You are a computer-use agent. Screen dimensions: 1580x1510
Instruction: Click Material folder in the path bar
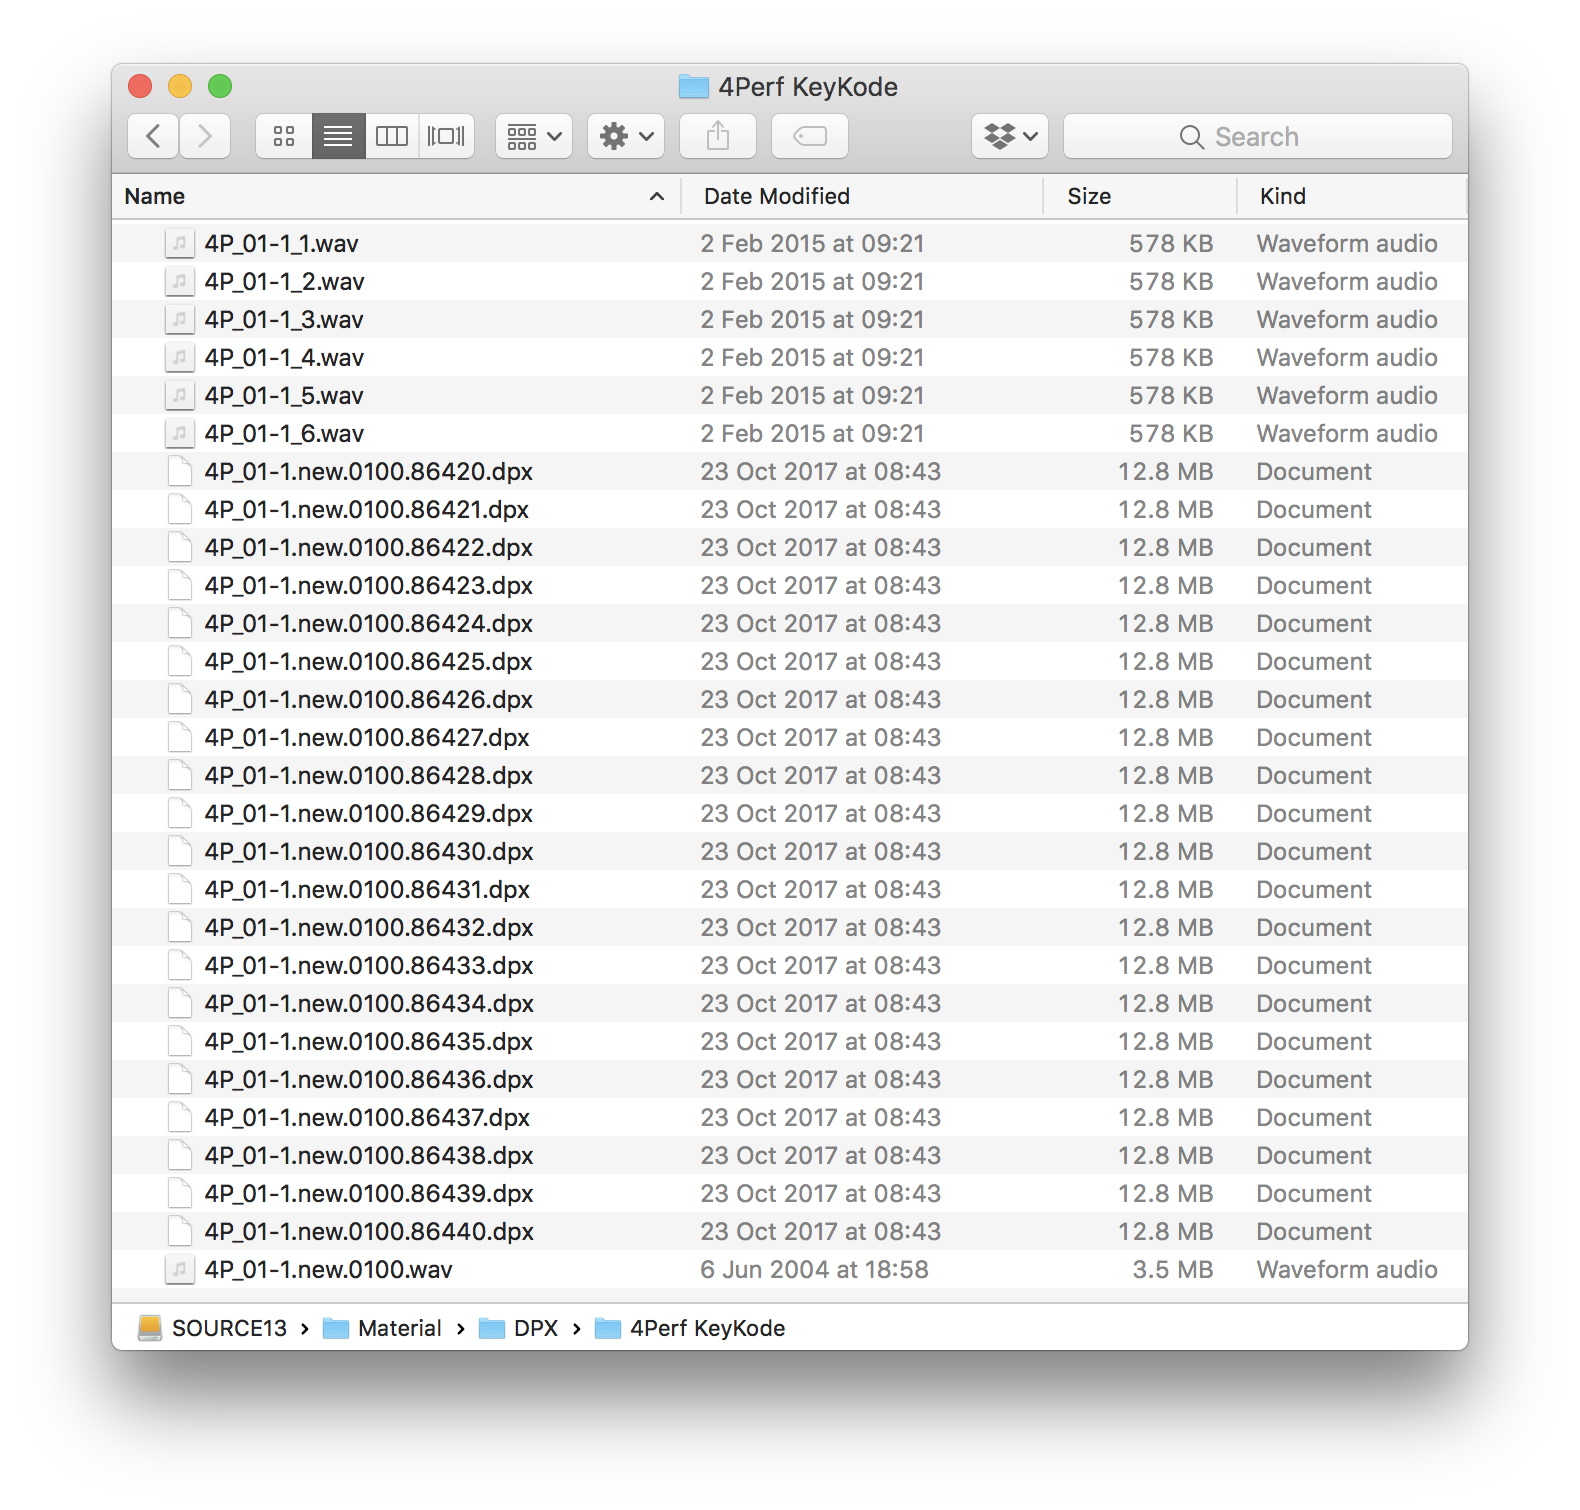pyautogui.click(x=382, y=1328)
